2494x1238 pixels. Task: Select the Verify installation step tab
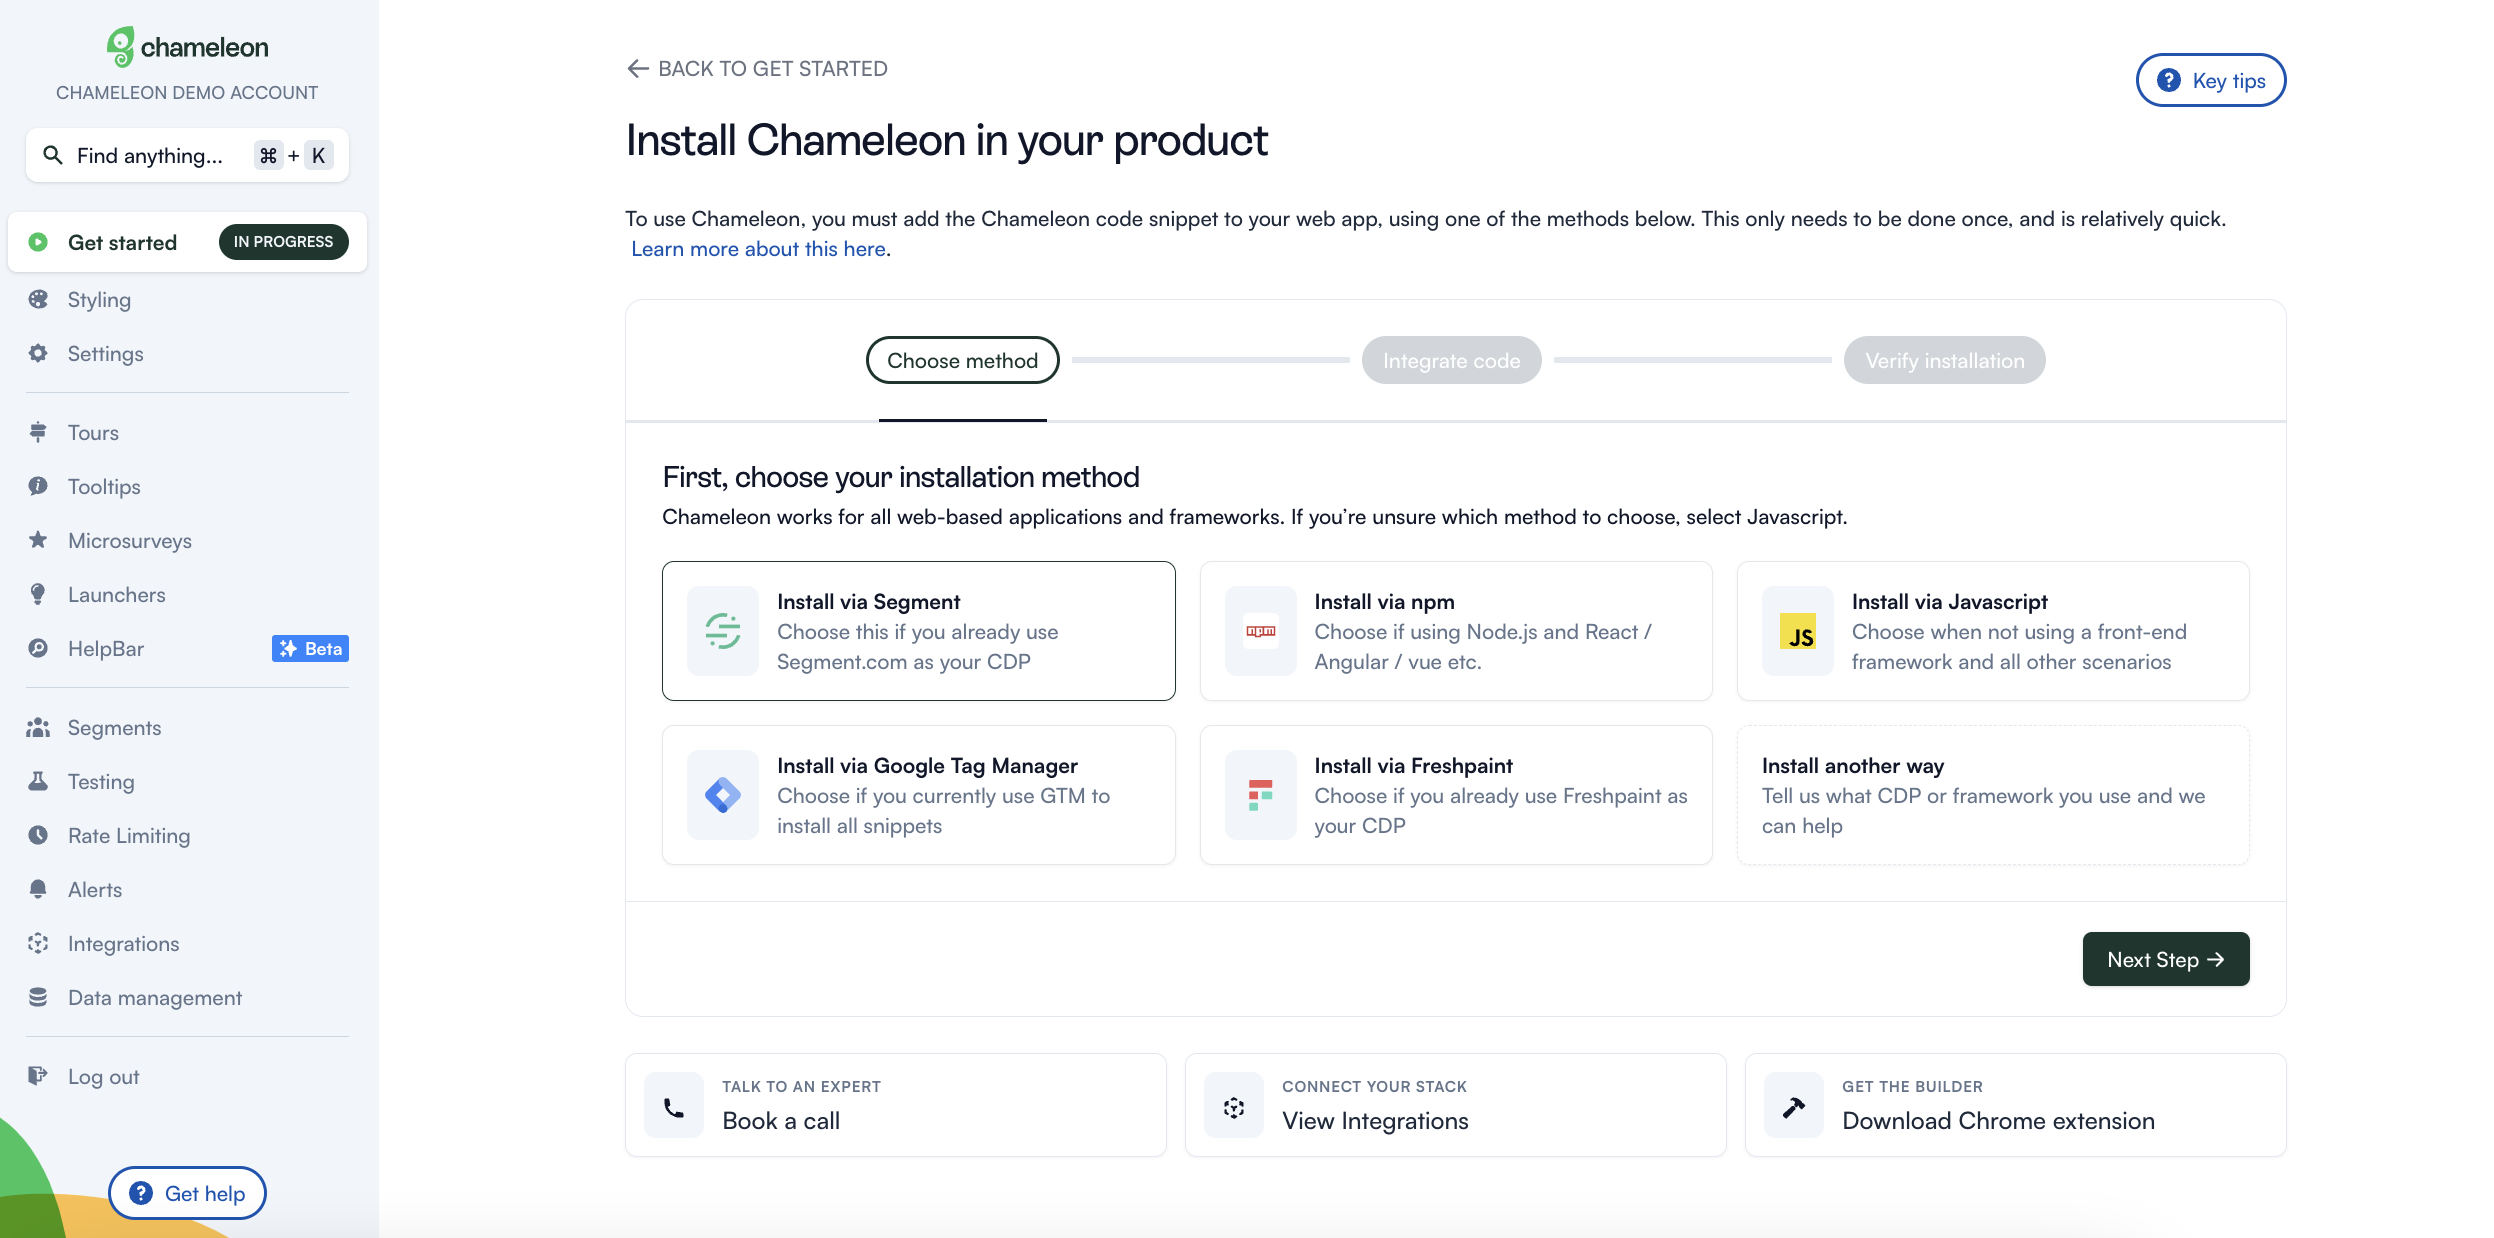click(x=1944, y=360)
